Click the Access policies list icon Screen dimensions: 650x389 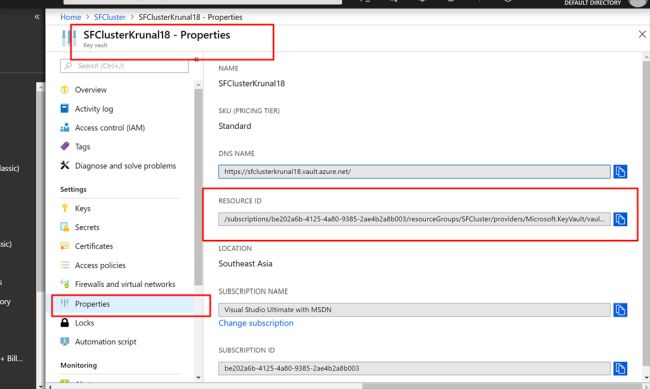tap(65, 265)
